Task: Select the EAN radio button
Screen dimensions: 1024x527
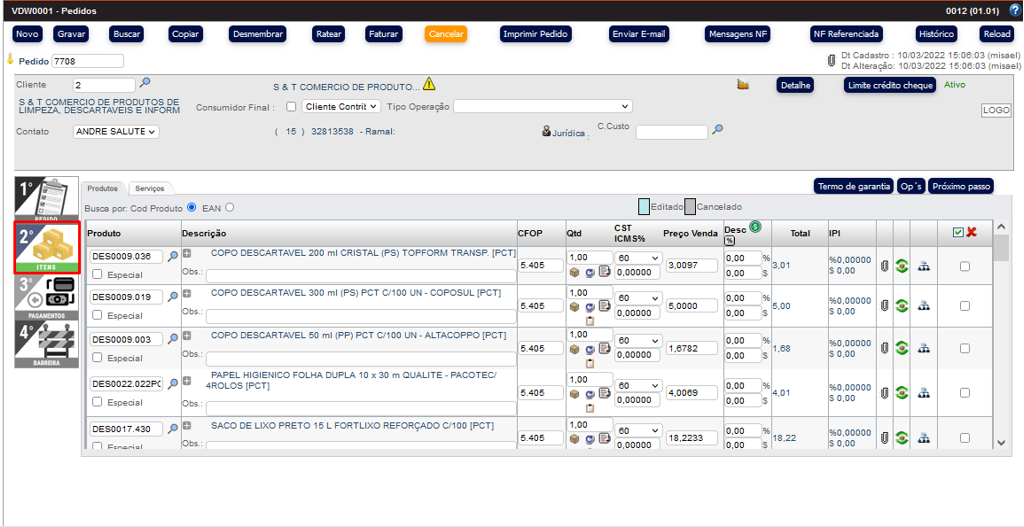Action: (x=229, y=207)
